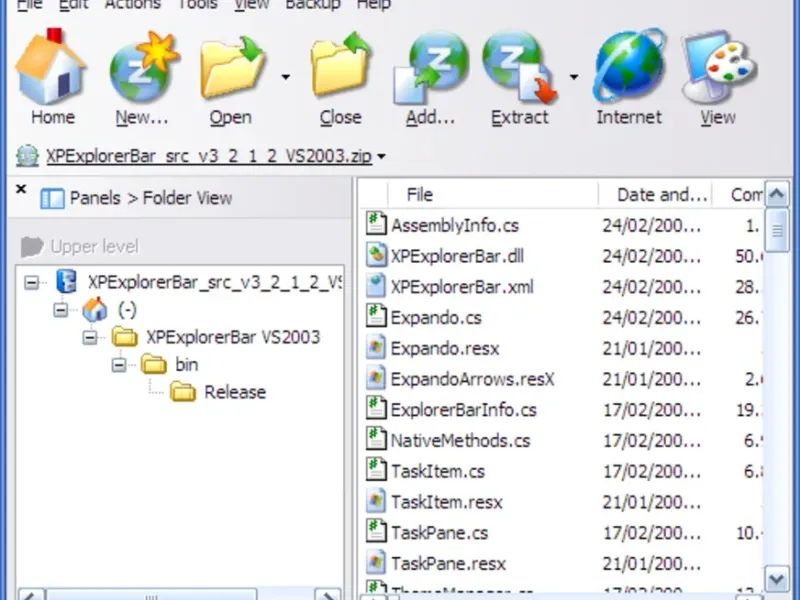
Task: Click the AssemblyInfo.cs file icon
Action: (x=376, y=224)
